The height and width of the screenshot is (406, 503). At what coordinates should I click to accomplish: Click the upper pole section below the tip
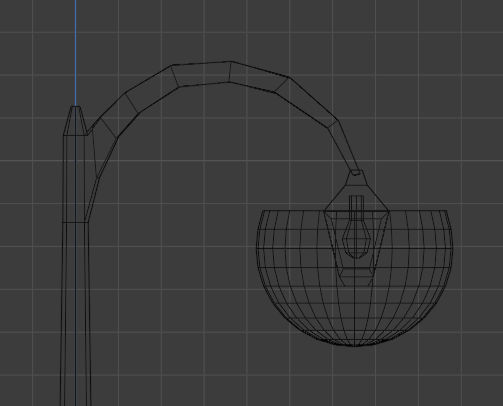click(x=75, y=178)
